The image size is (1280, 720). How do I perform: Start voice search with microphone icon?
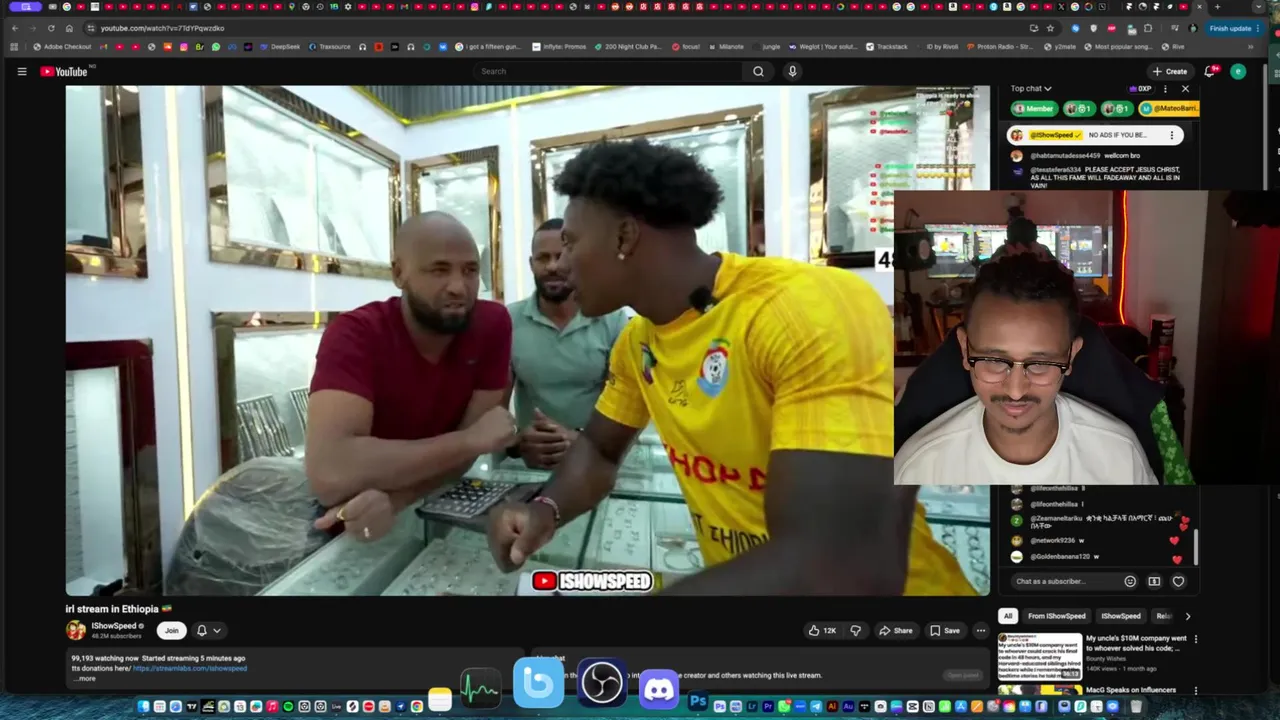coord(792,71)
